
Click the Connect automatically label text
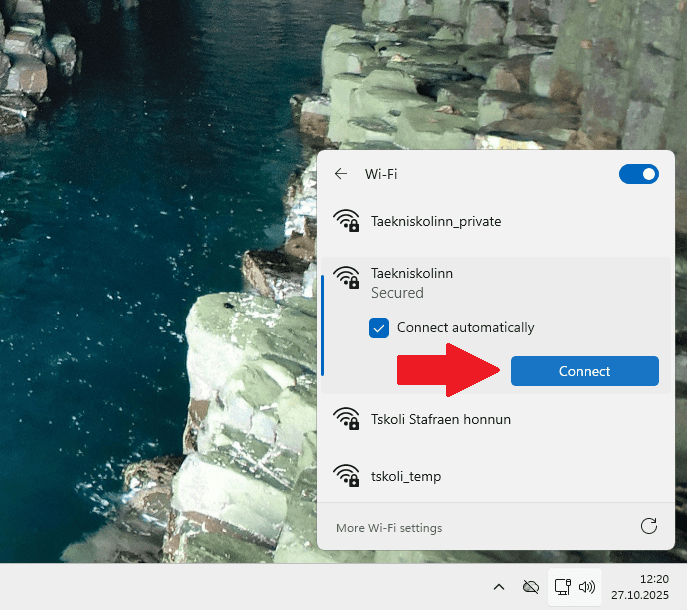465,328
